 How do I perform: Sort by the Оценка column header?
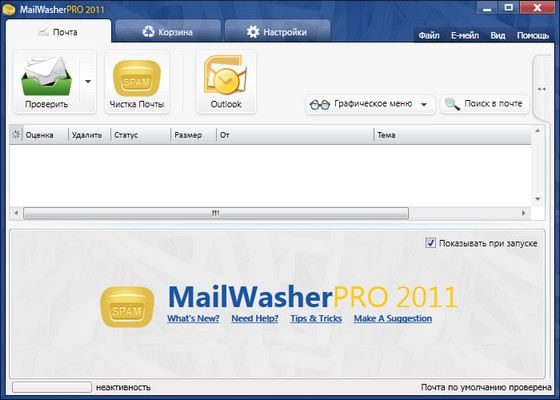[46, 135]
